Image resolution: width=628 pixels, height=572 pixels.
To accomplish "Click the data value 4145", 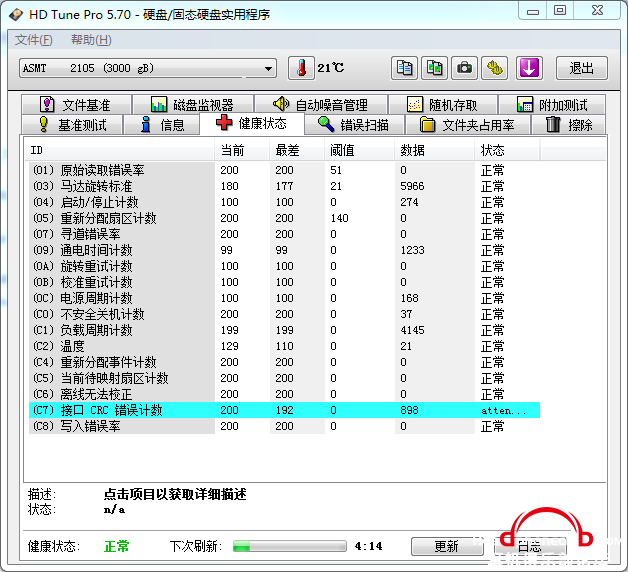I will point(412,330).
